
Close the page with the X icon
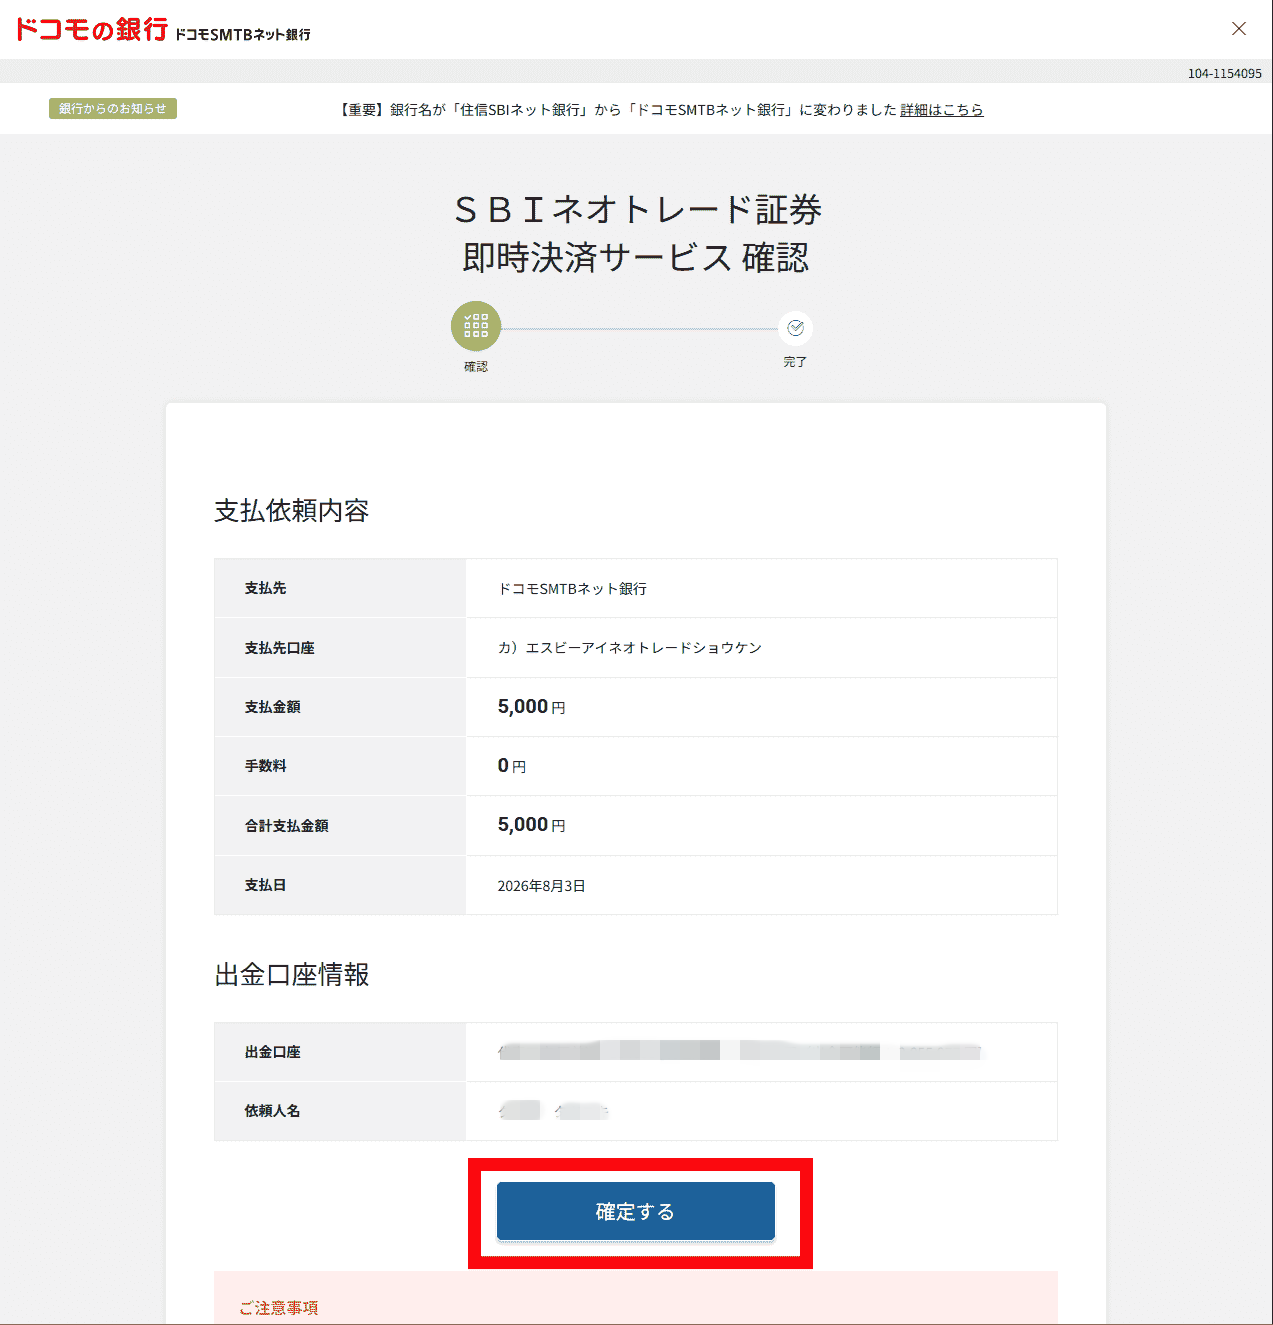click(1239, 29)
